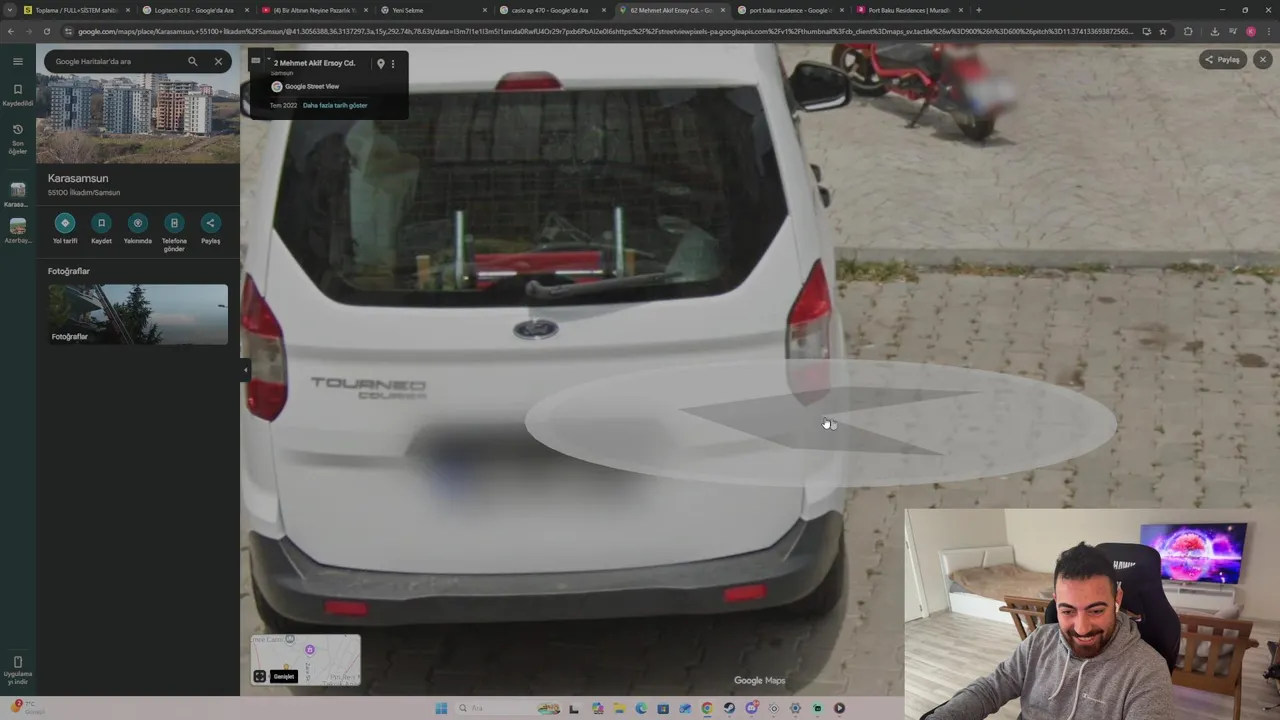Open File Explorer from taskbar
The height and width of the screenshot is (720, 1280).
pyautogui.click(x=620, y=708)
